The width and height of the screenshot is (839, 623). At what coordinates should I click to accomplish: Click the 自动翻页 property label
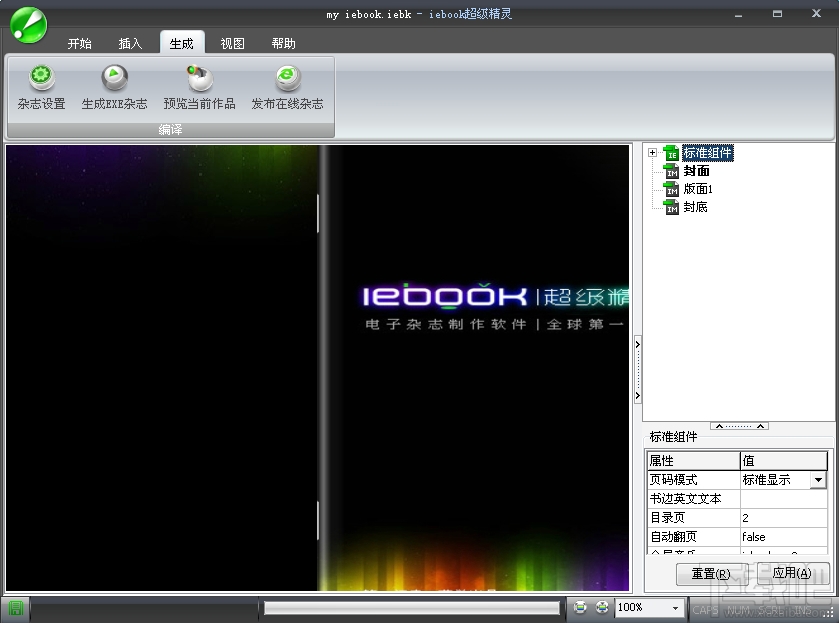click(x=693, y=537)
